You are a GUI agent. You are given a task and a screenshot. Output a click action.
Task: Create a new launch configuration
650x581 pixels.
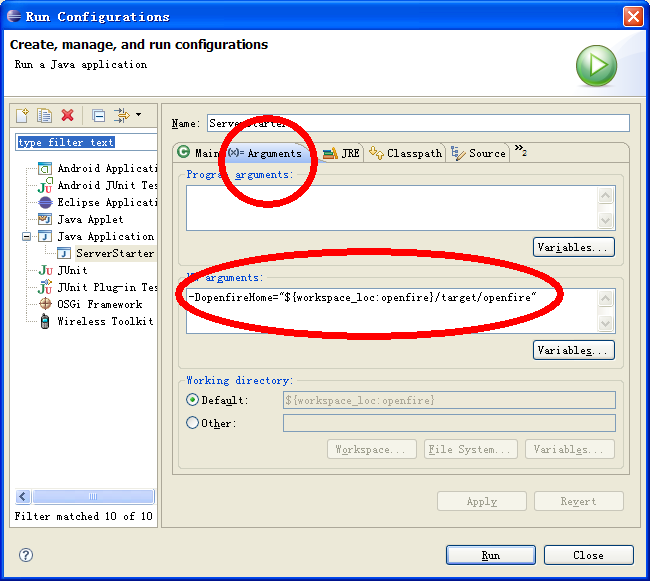[22, 115]
